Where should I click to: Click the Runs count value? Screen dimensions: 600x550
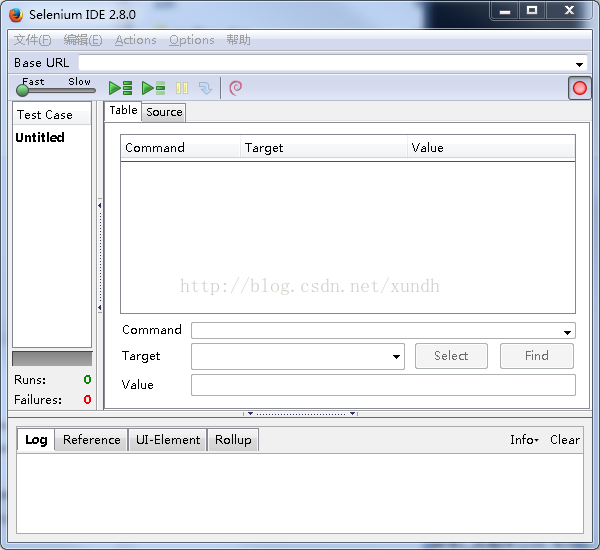click(x=87, y=380)
